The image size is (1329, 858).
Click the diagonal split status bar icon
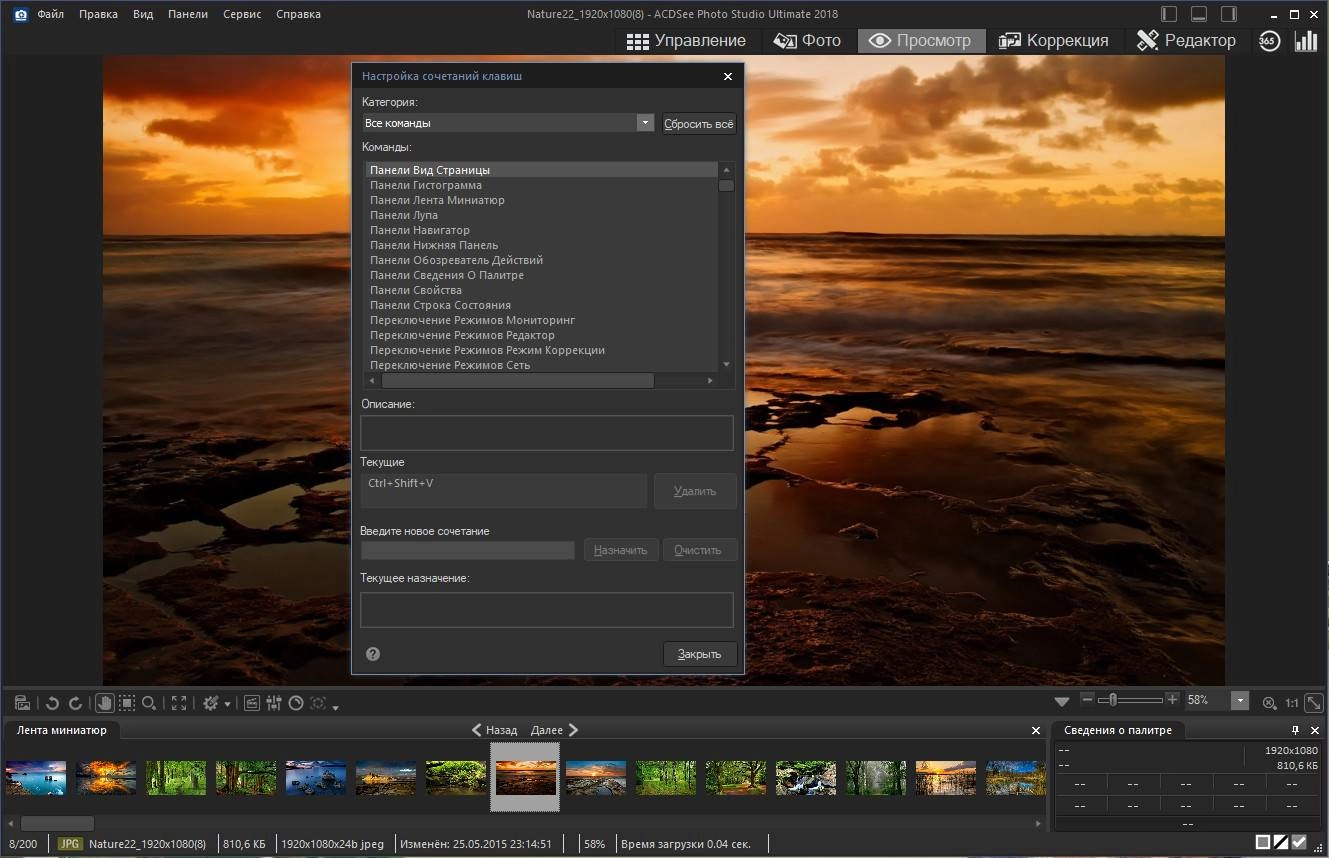click(x=1281, y=842)
